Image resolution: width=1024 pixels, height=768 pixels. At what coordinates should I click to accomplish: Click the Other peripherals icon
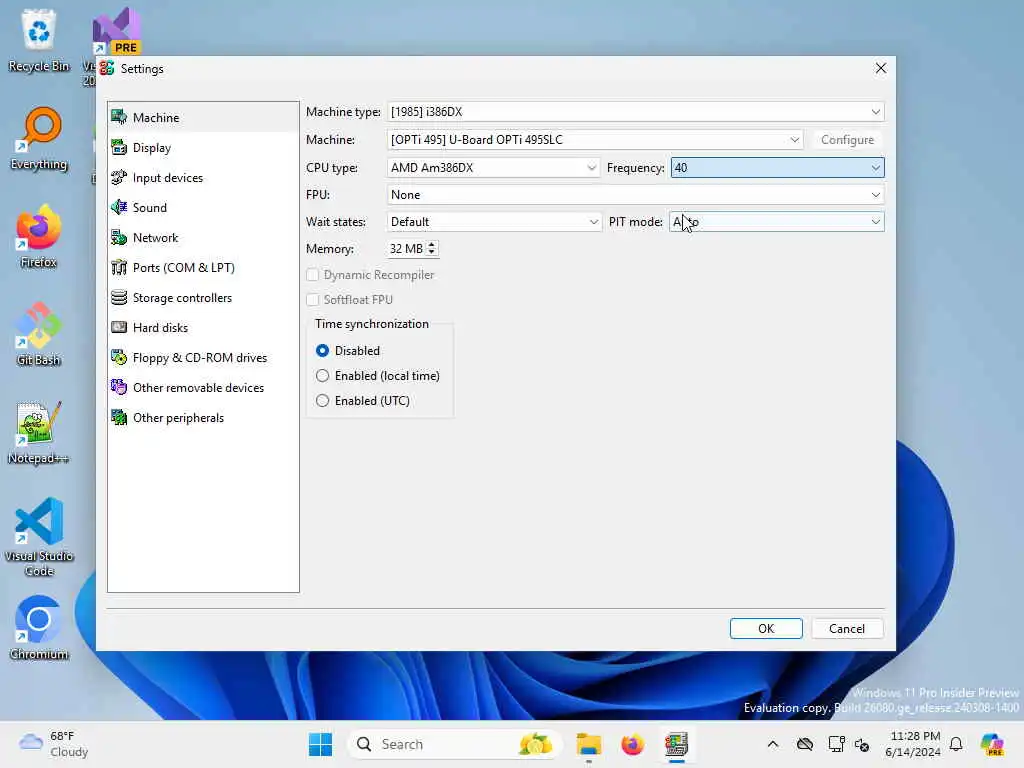point(119,418)
